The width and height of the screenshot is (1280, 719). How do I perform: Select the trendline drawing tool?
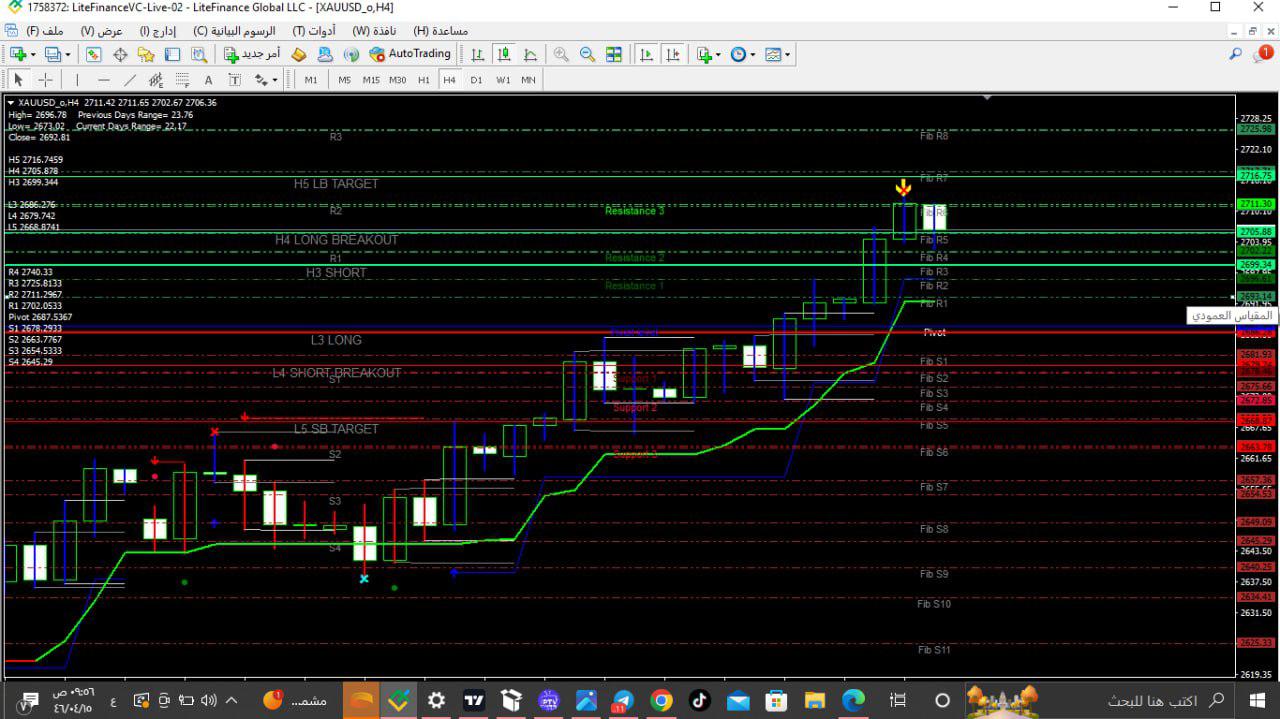coord(130,80)
